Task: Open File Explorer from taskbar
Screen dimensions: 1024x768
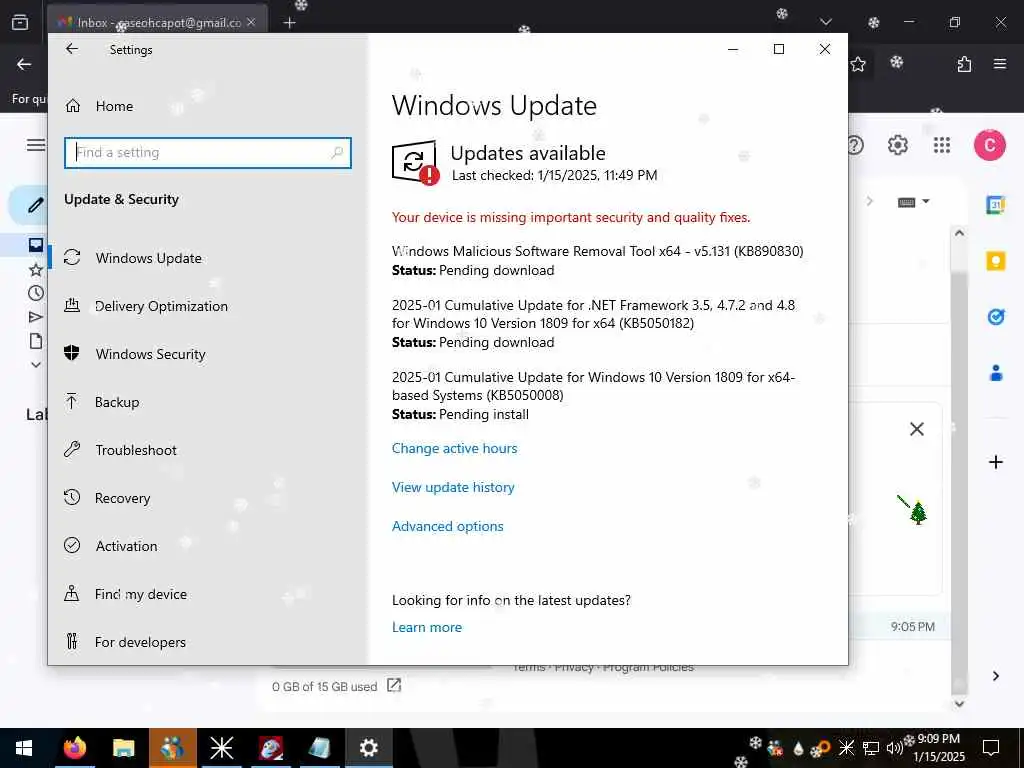Action: click(x=123, y=748)
